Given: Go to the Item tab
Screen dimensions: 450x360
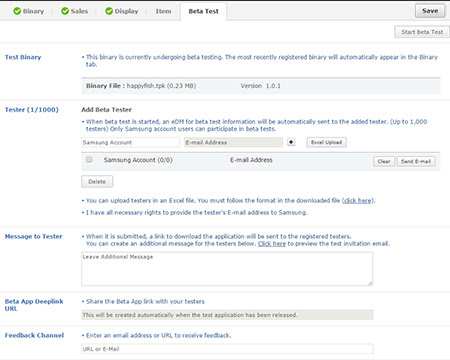Looking at the screenshot, I should coord(163,11).
